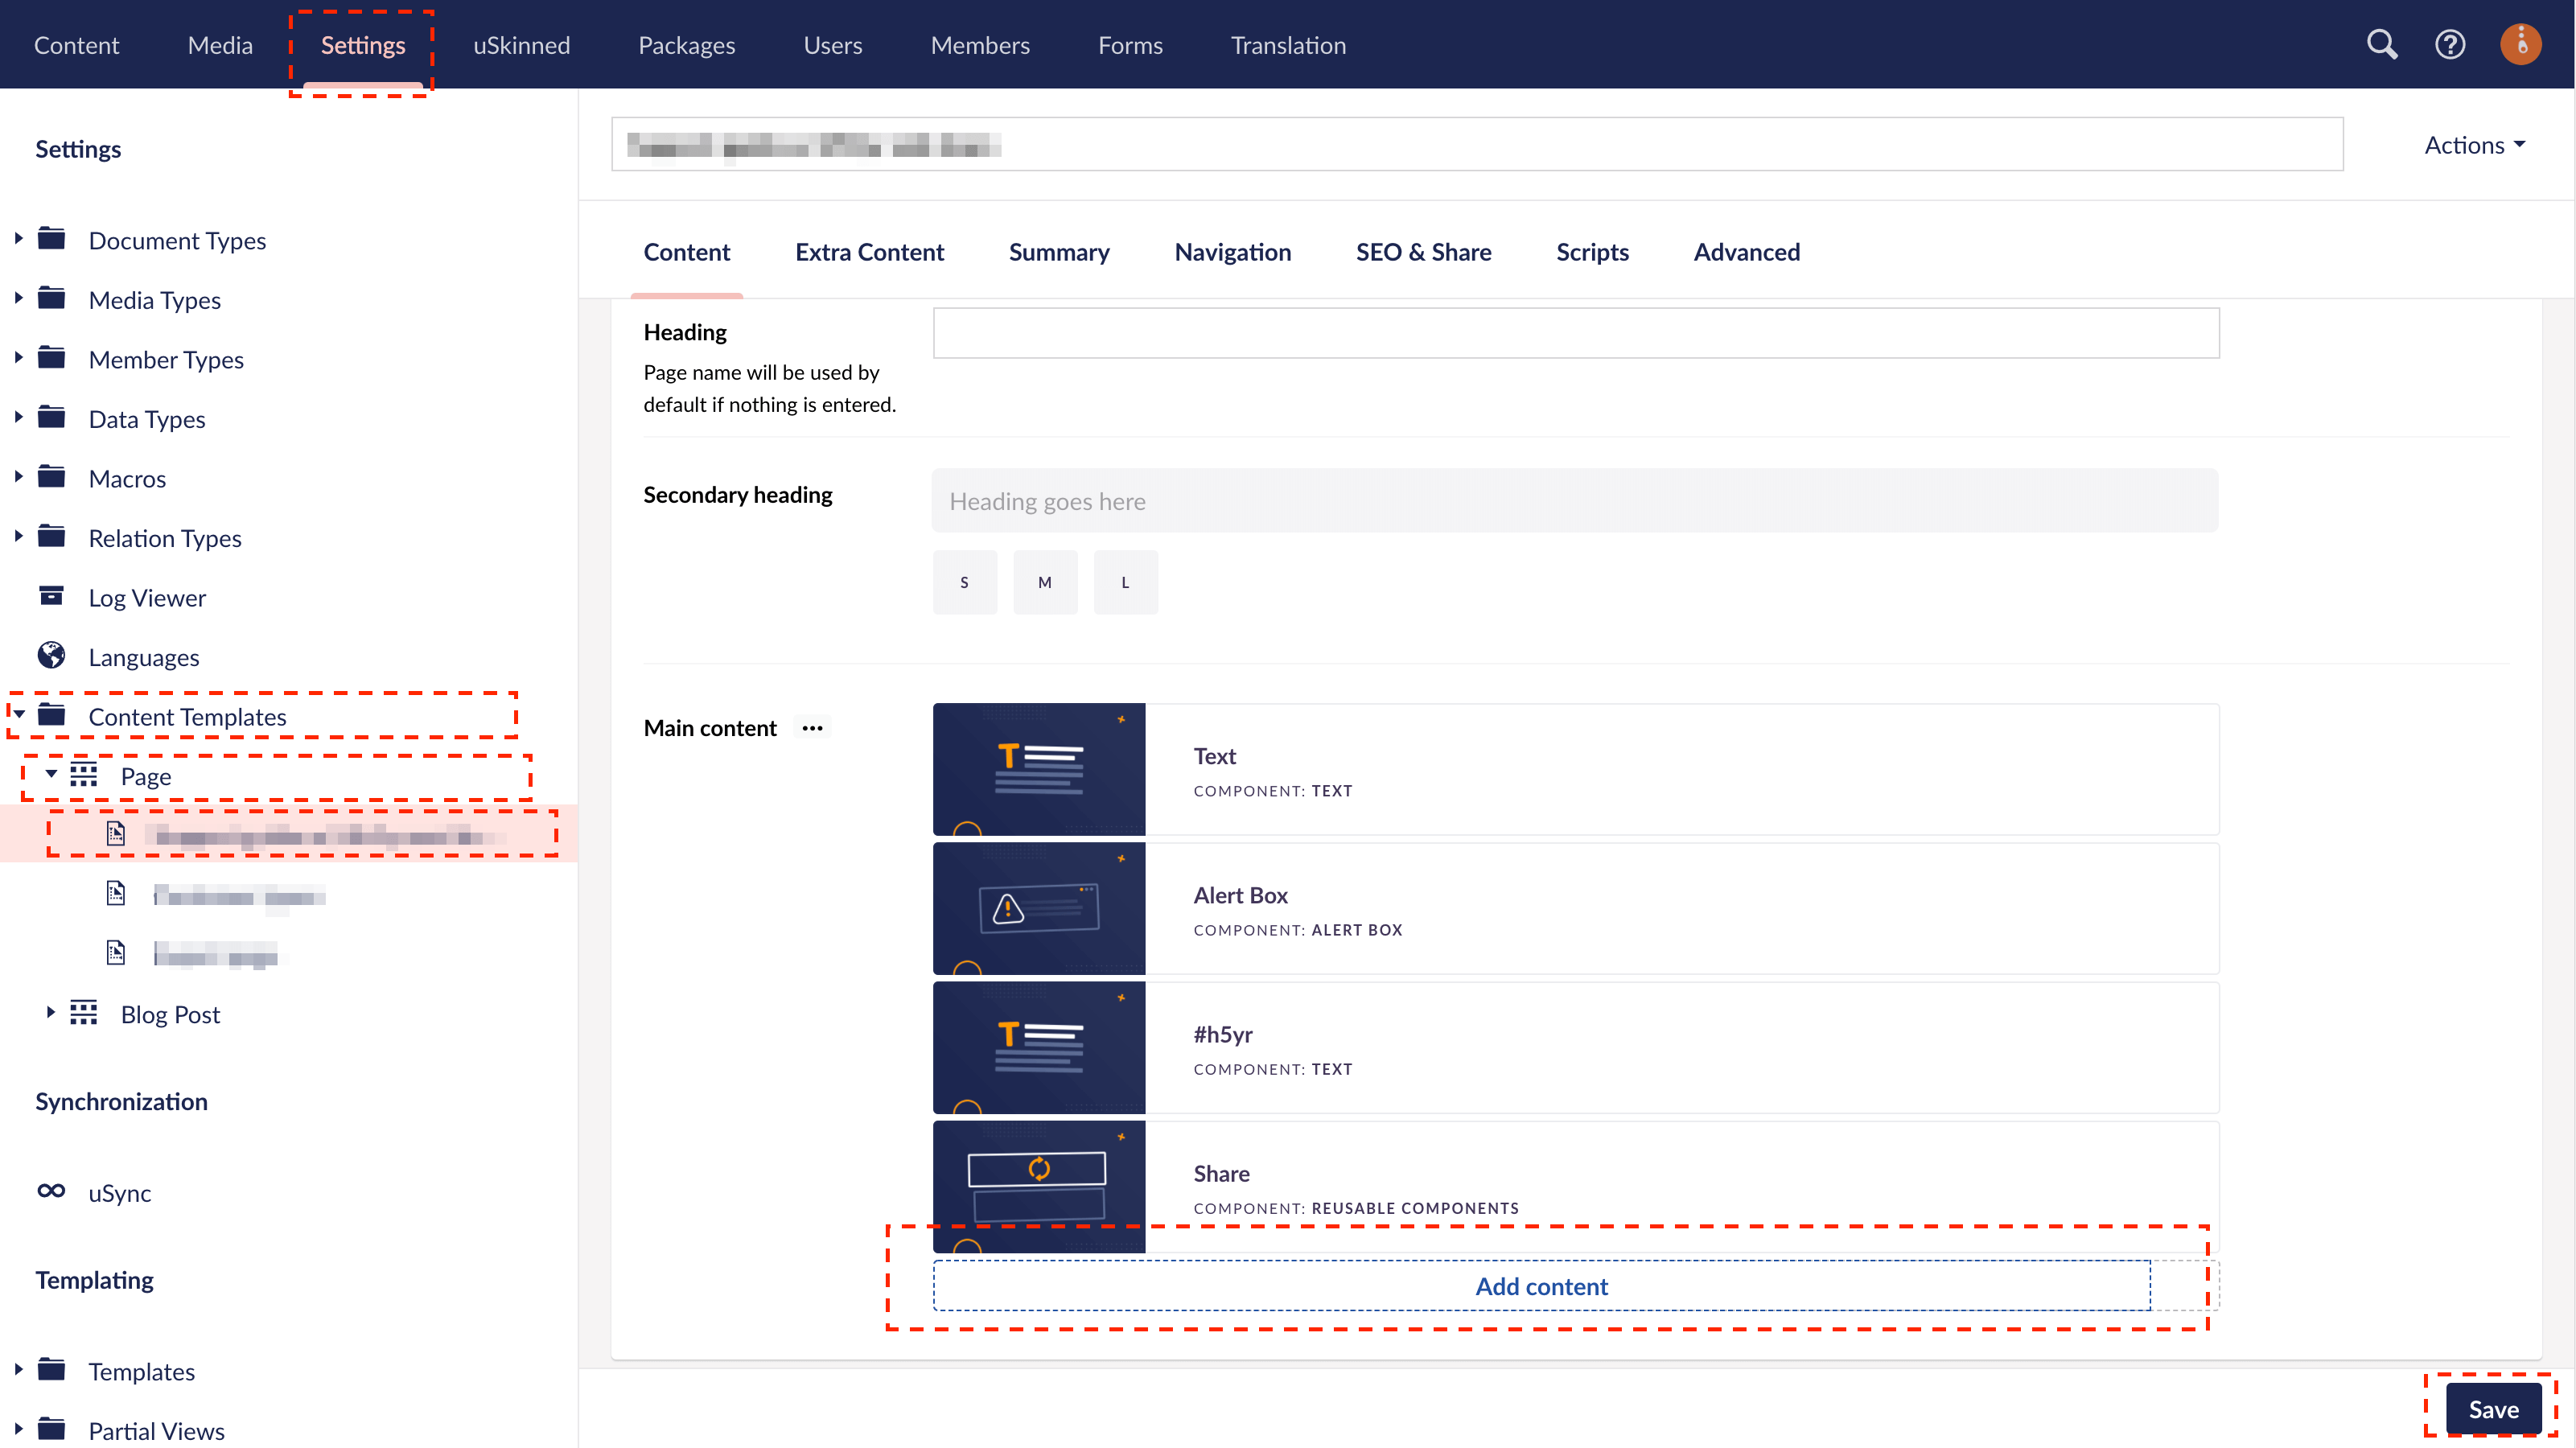Switch to the SEO & Share tab
2576x1448 pixels.
tap(1424, 252)
